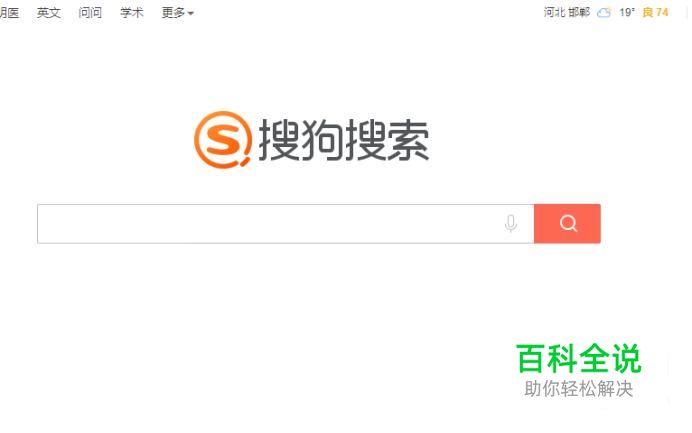
Task: Click the magnifier icon in search button
Action: (568, 223)
